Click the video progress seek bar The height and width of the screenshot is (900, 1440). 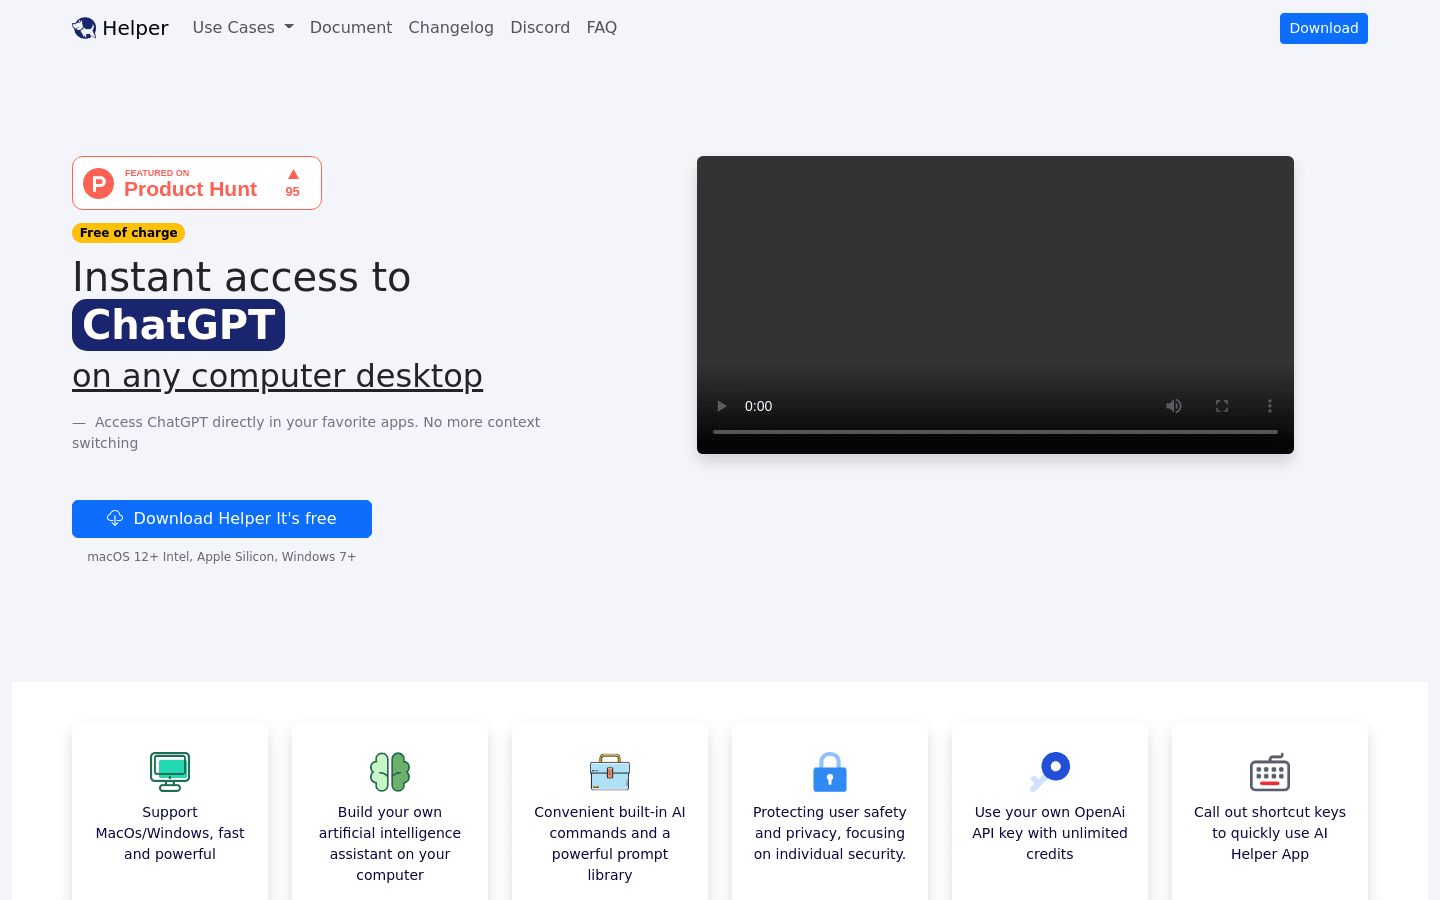pyautogui.click(x=995, y=432)
